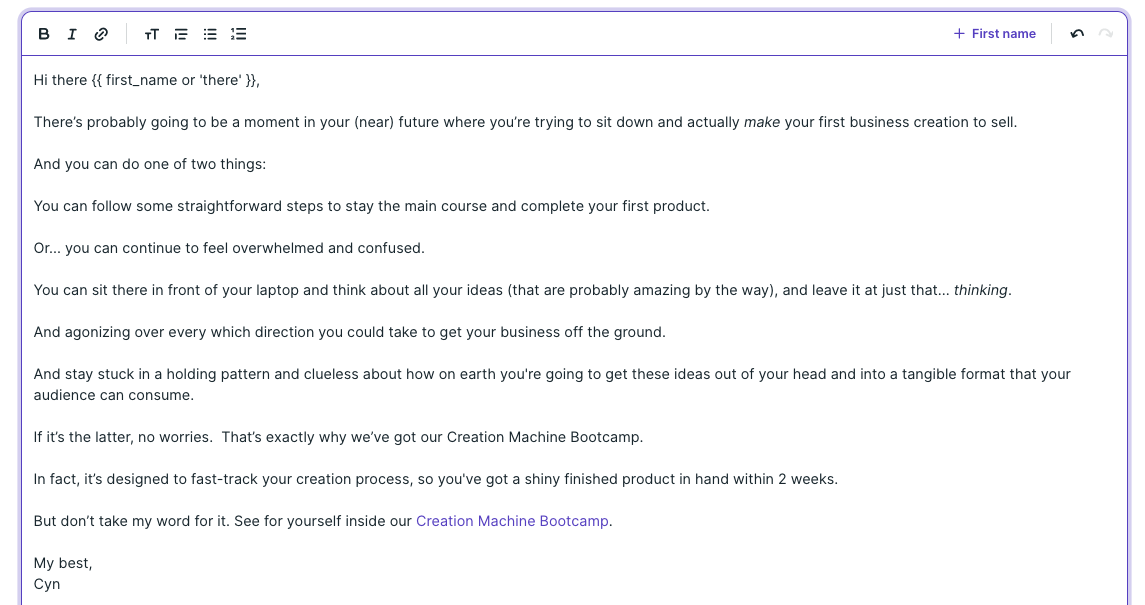
Task: Select the italicized word thinking
Action: (x=980, y=290)
